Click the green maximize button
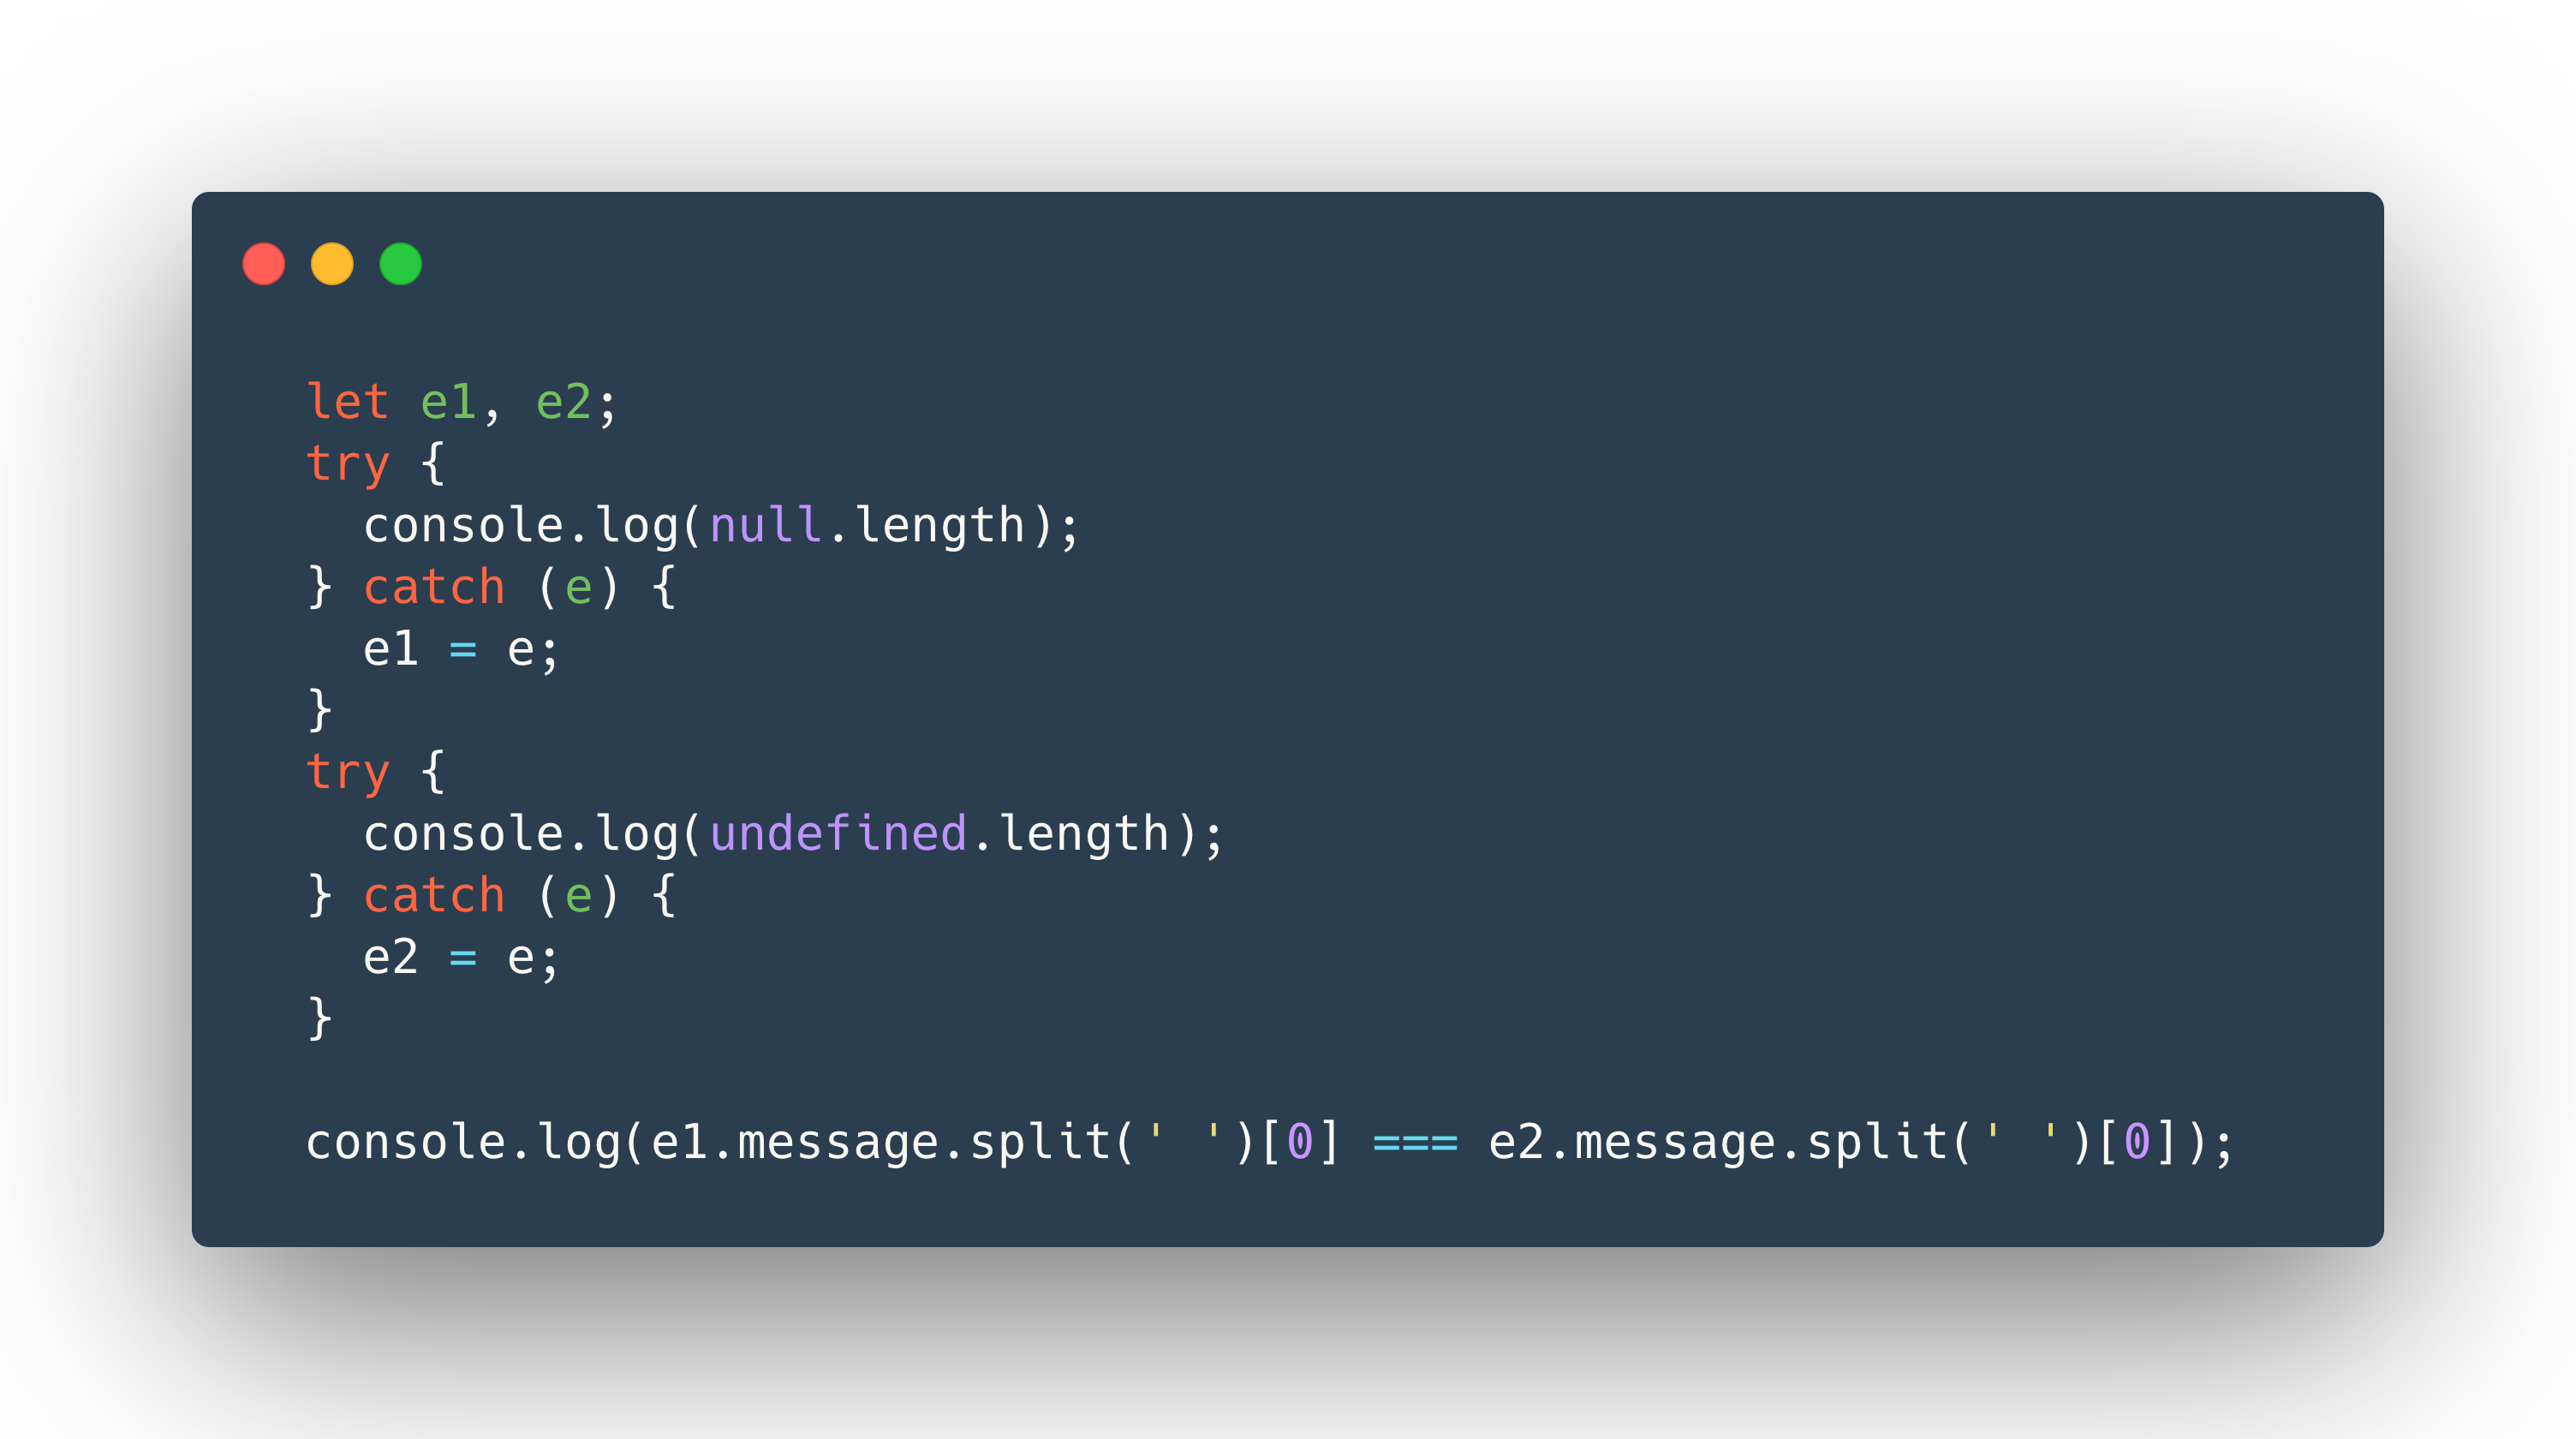 click(398, 266)
